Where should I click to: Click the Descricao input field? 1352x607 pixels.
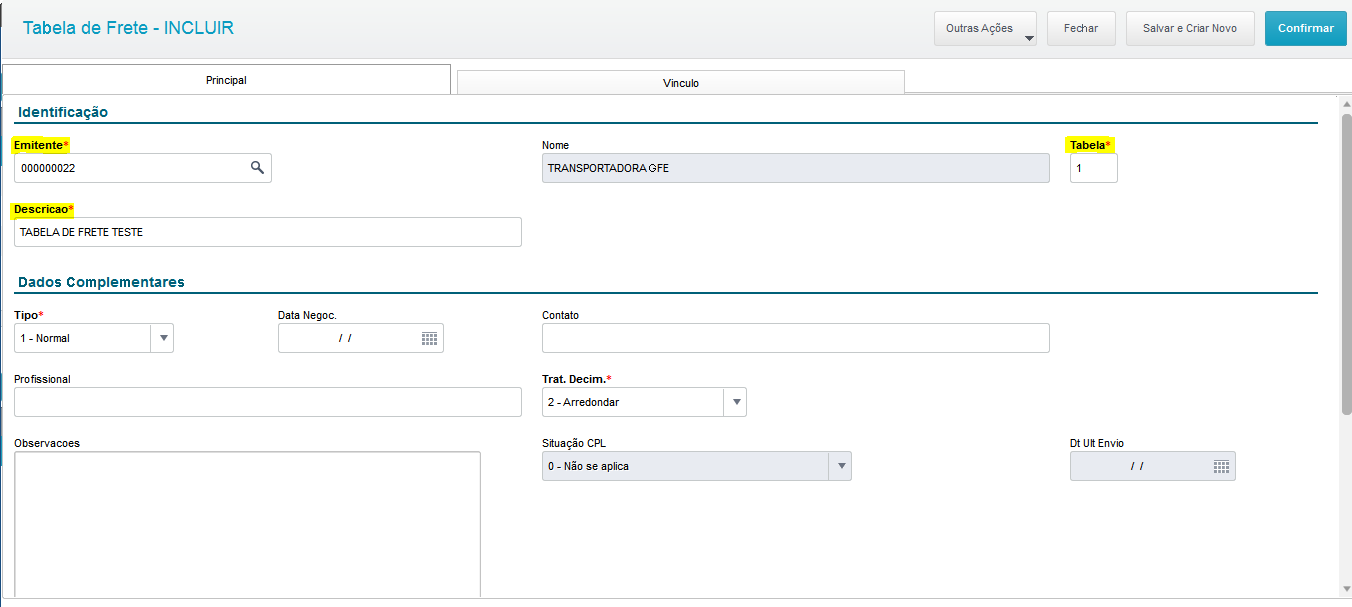pyautogui.click(x=268, y=232)
